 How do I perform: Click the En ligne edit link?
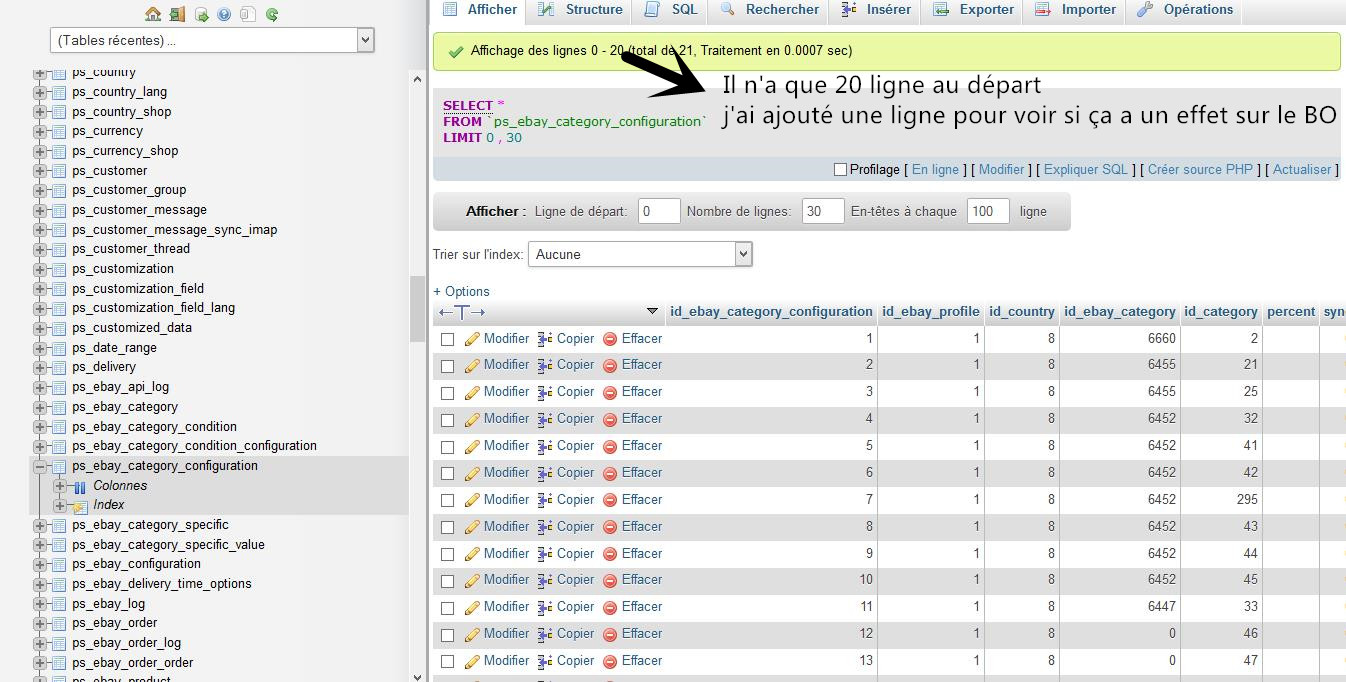pos(935,170)
